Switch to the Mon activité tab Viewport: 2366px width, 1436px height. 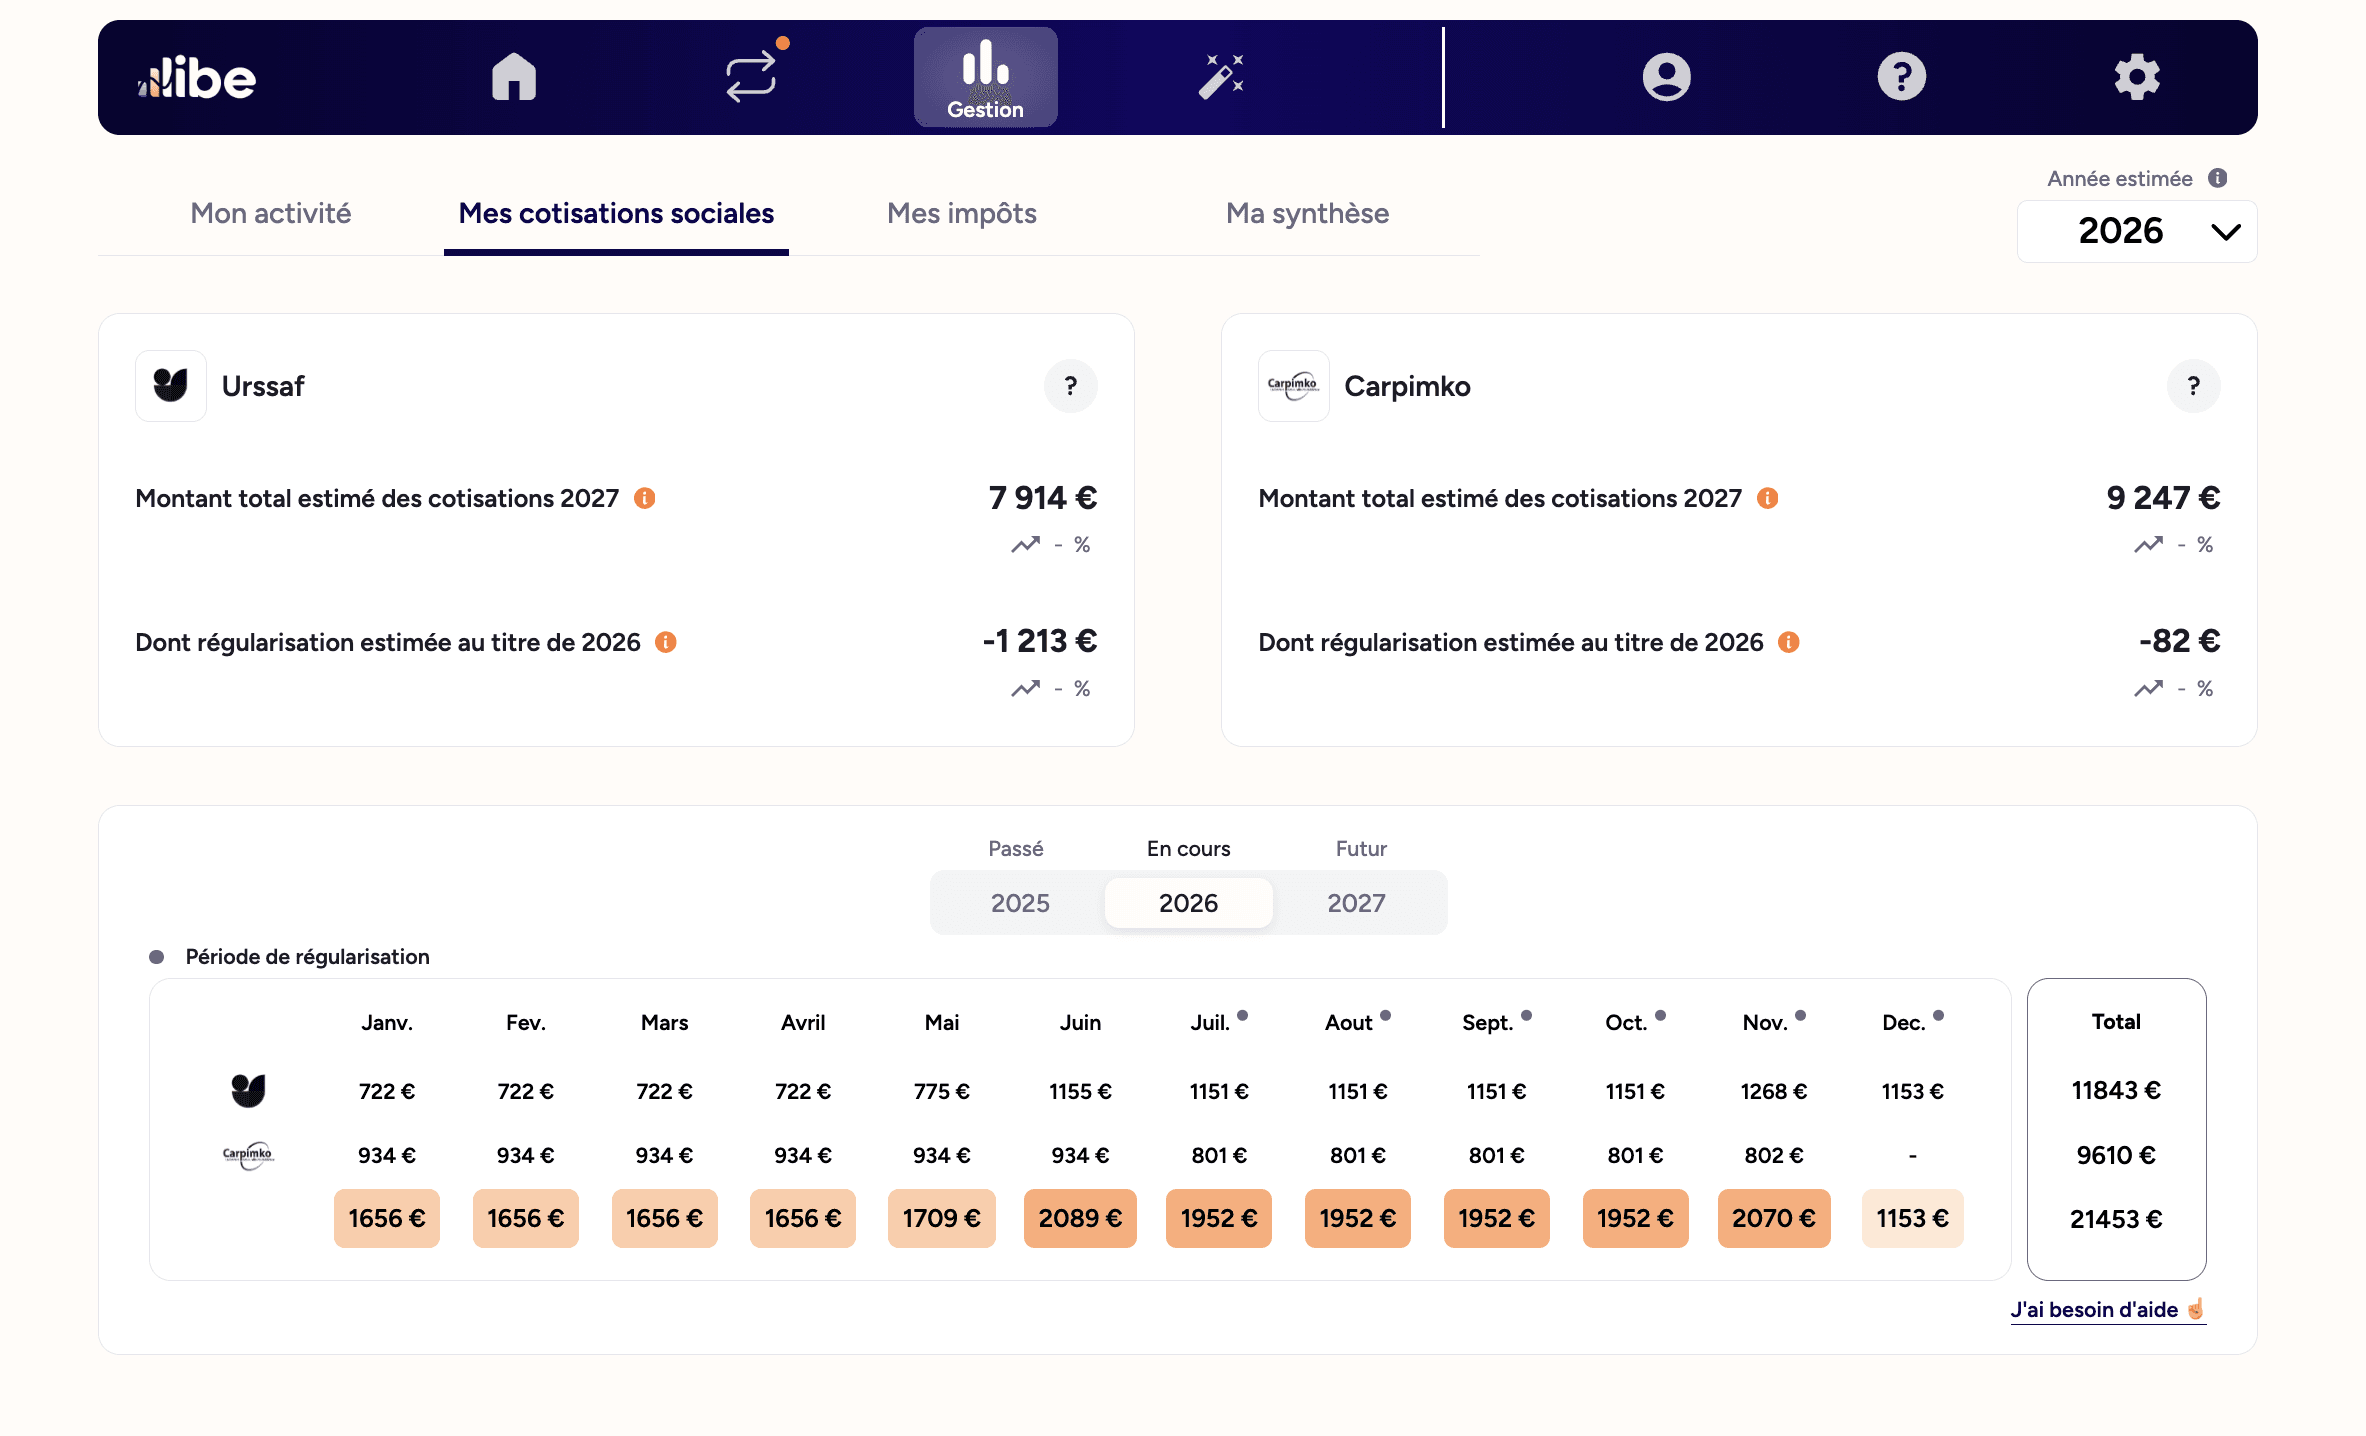271,213
